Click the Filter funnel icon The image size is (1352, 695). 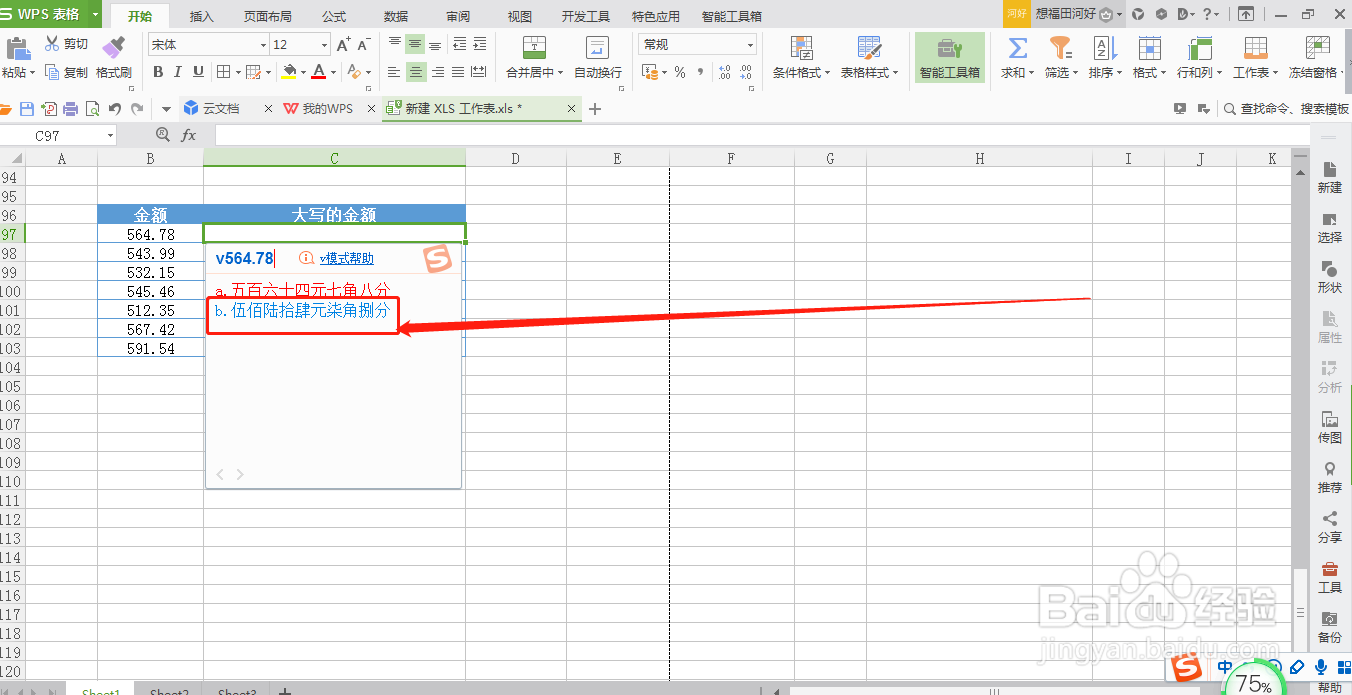(x=1059, y=48)
